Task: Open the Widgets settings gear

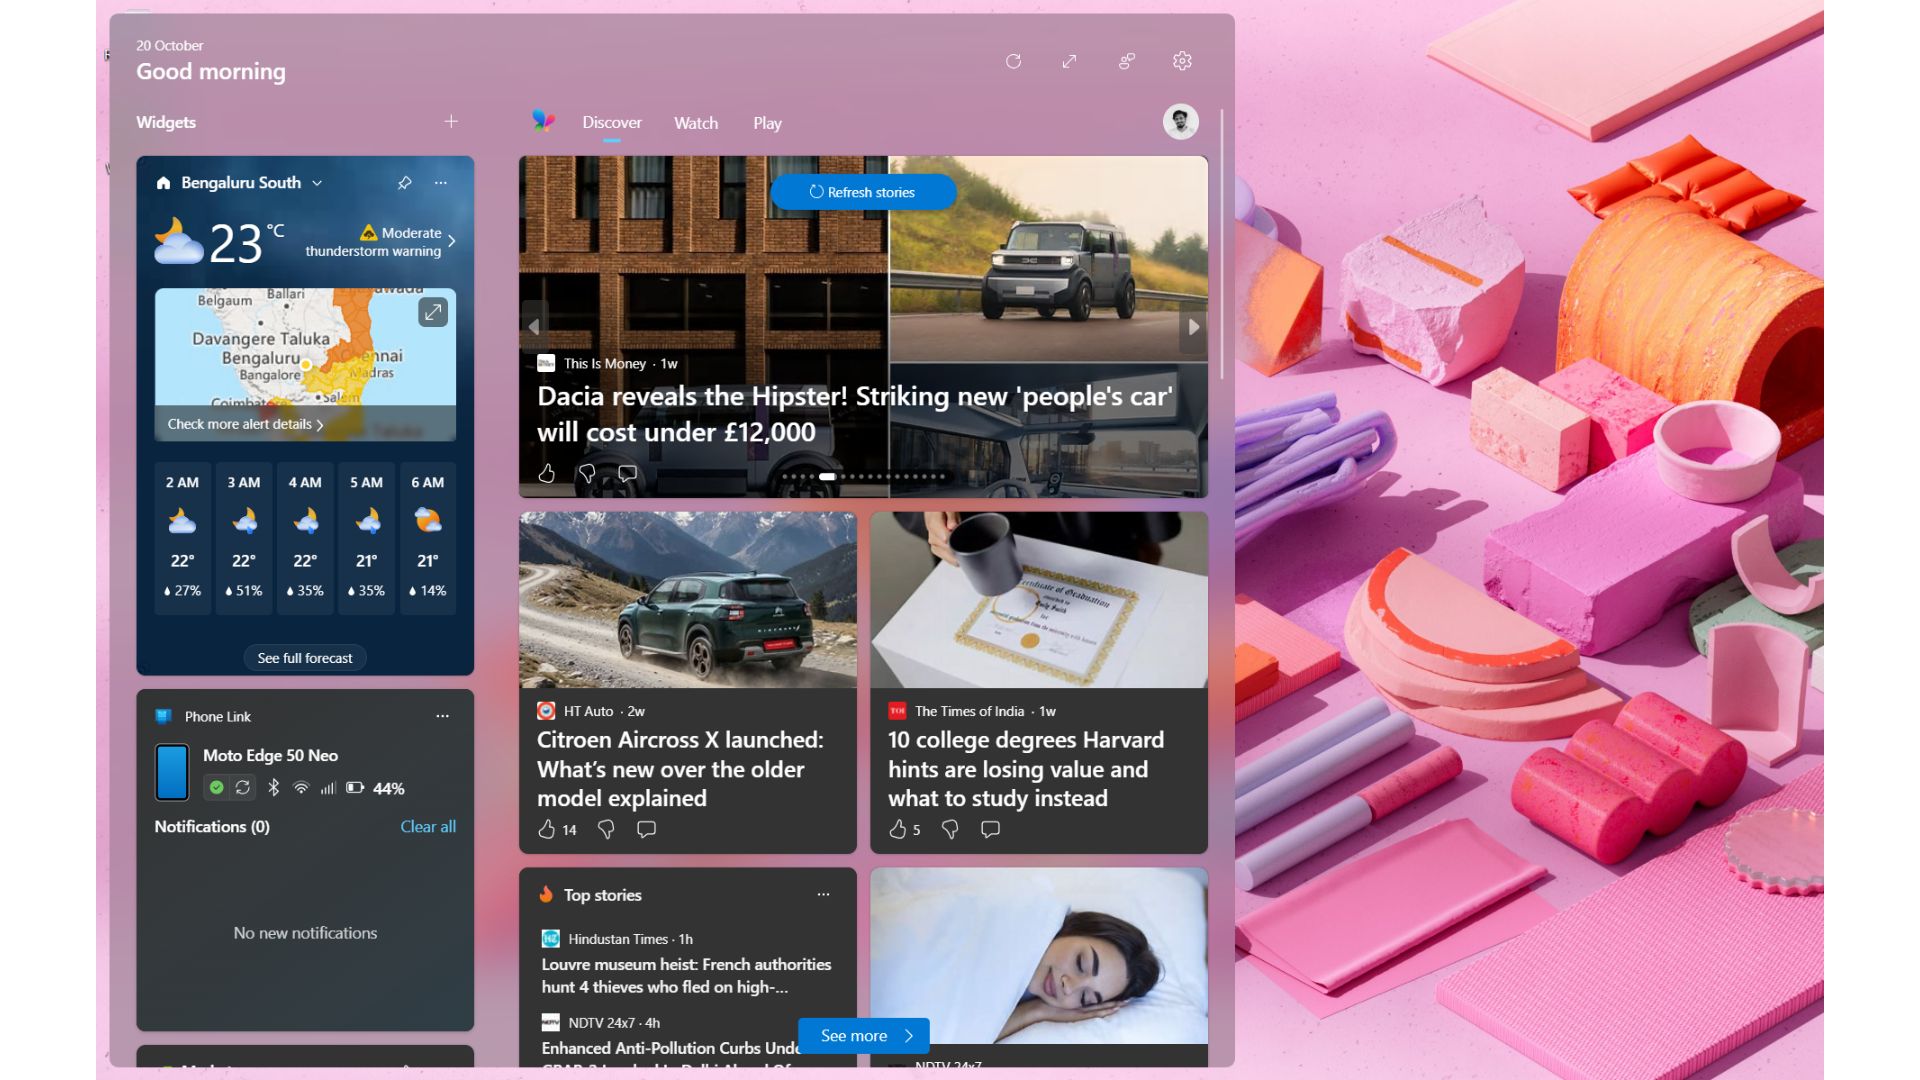Action: (1181, 61)
